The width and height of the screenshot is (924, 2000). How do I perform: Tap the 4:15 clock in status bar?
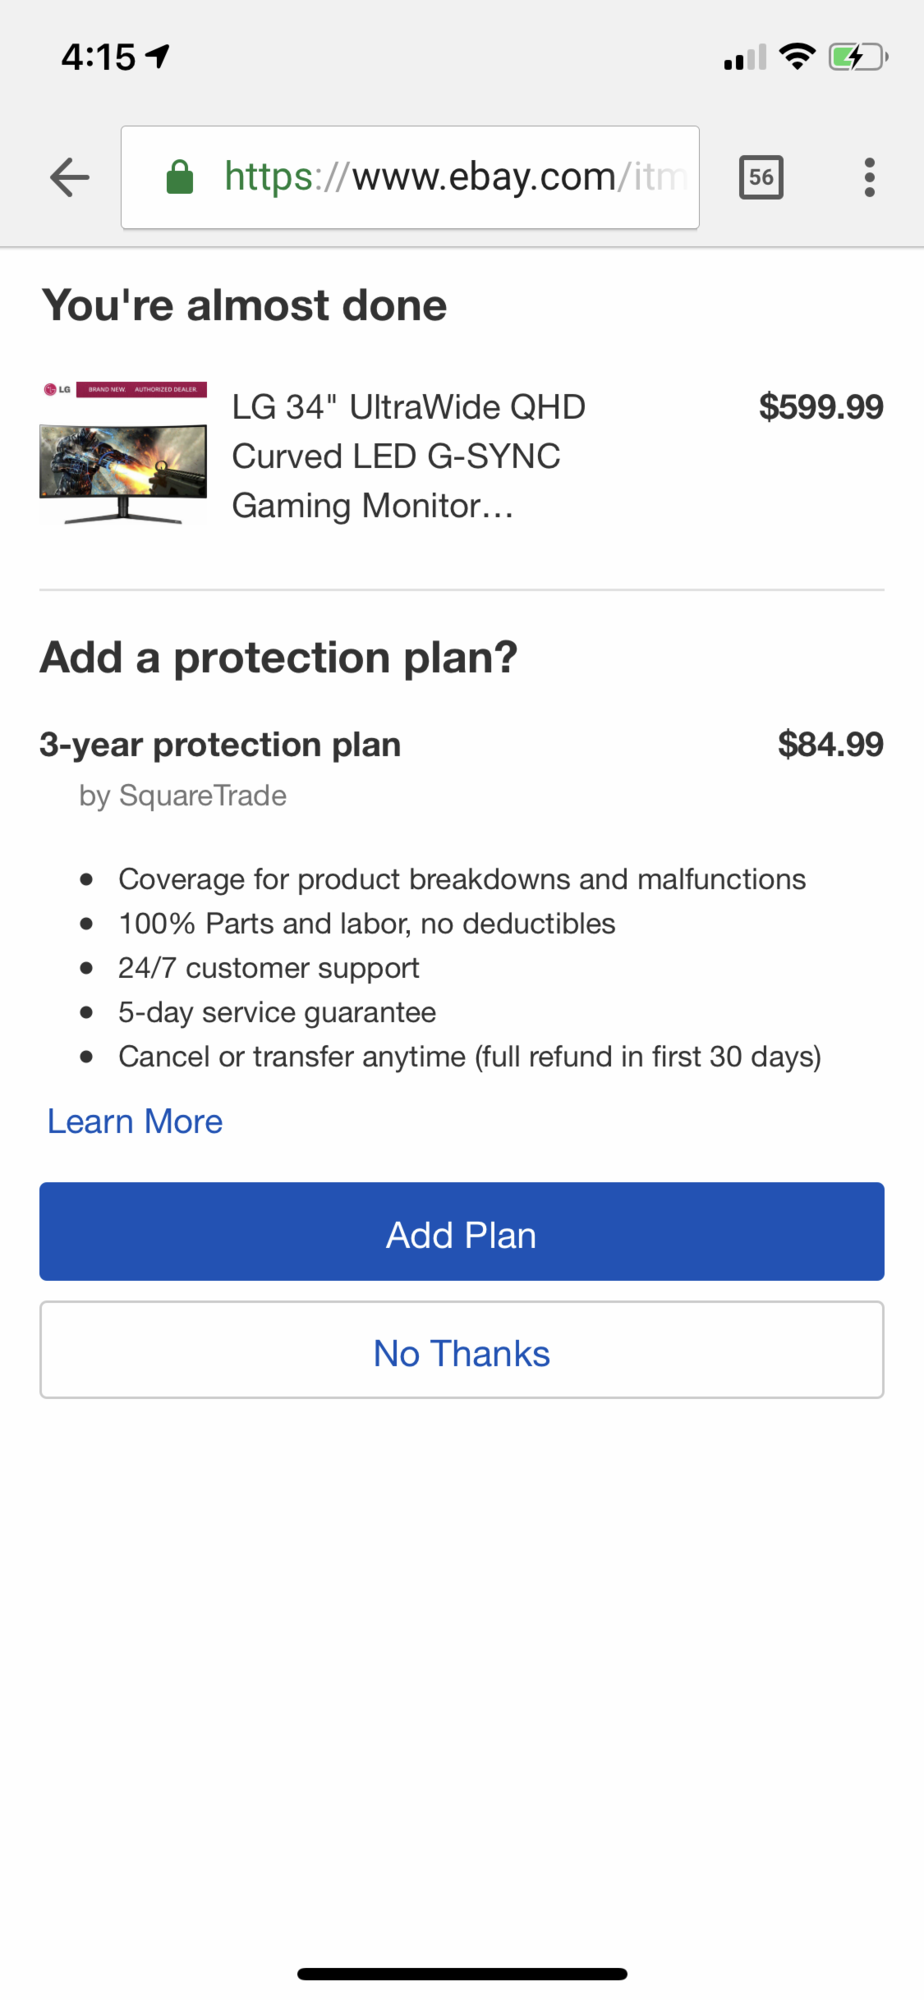98,57
